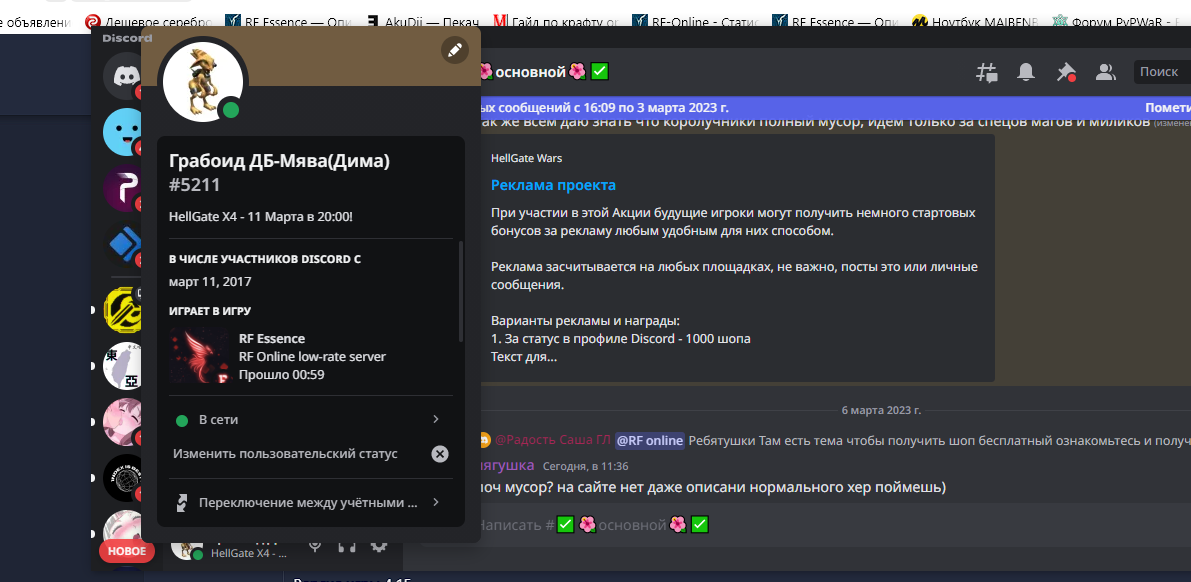
Task: Open Переключение между учётными записями submenu
Action: click(310, 502)
